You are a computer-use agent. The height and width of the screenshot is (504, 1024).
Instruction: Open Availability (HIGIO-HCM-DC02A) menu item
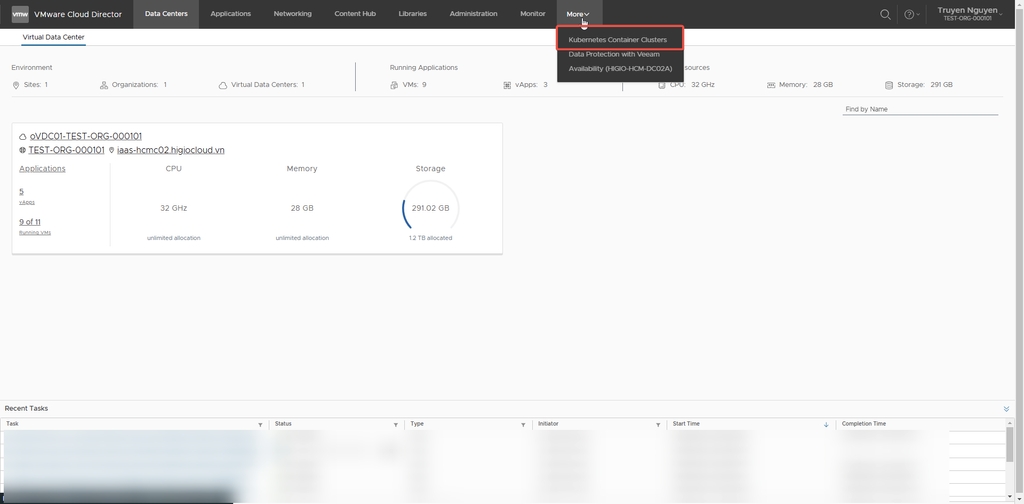click(620, 69)
